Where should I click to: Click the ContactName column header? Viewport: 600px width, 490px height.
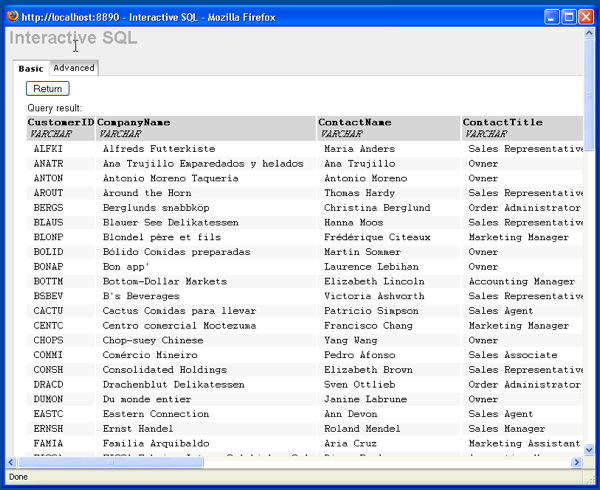click(354, 122)
